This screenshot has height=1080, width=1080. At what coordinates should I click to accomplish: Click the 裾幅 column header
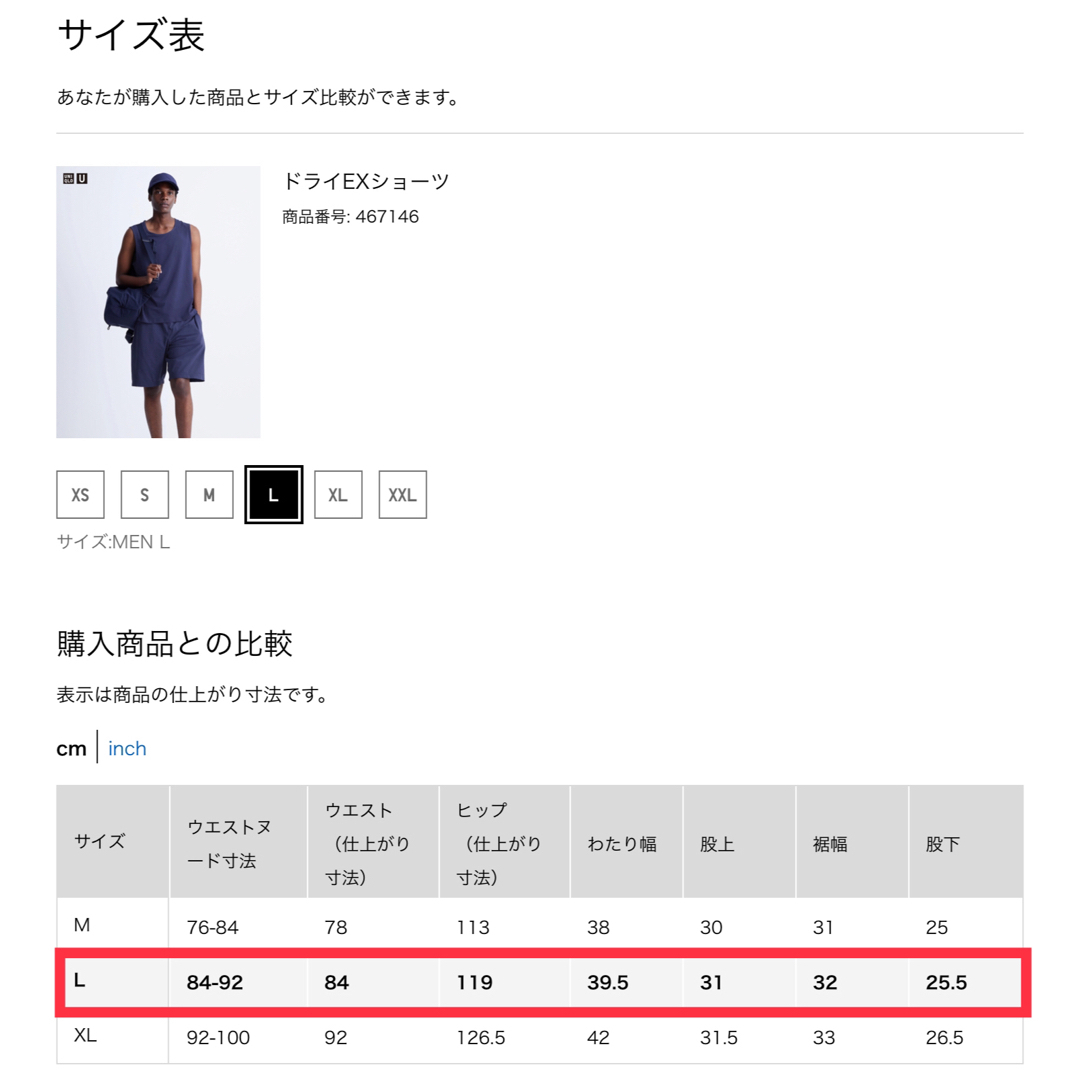click(x=830, y=843)
